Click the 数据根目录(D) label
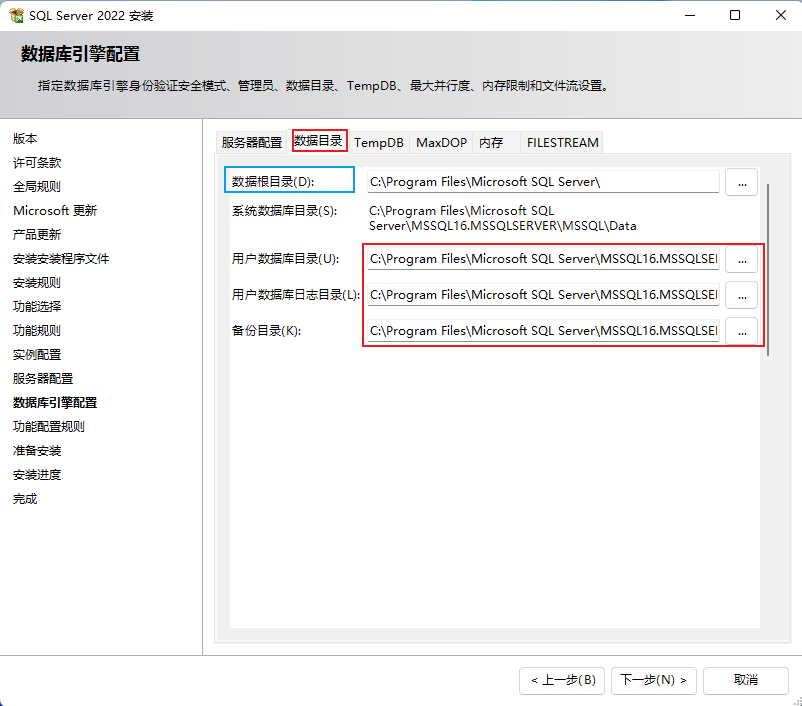Screen dimensions: 802x706 [273, 182]
